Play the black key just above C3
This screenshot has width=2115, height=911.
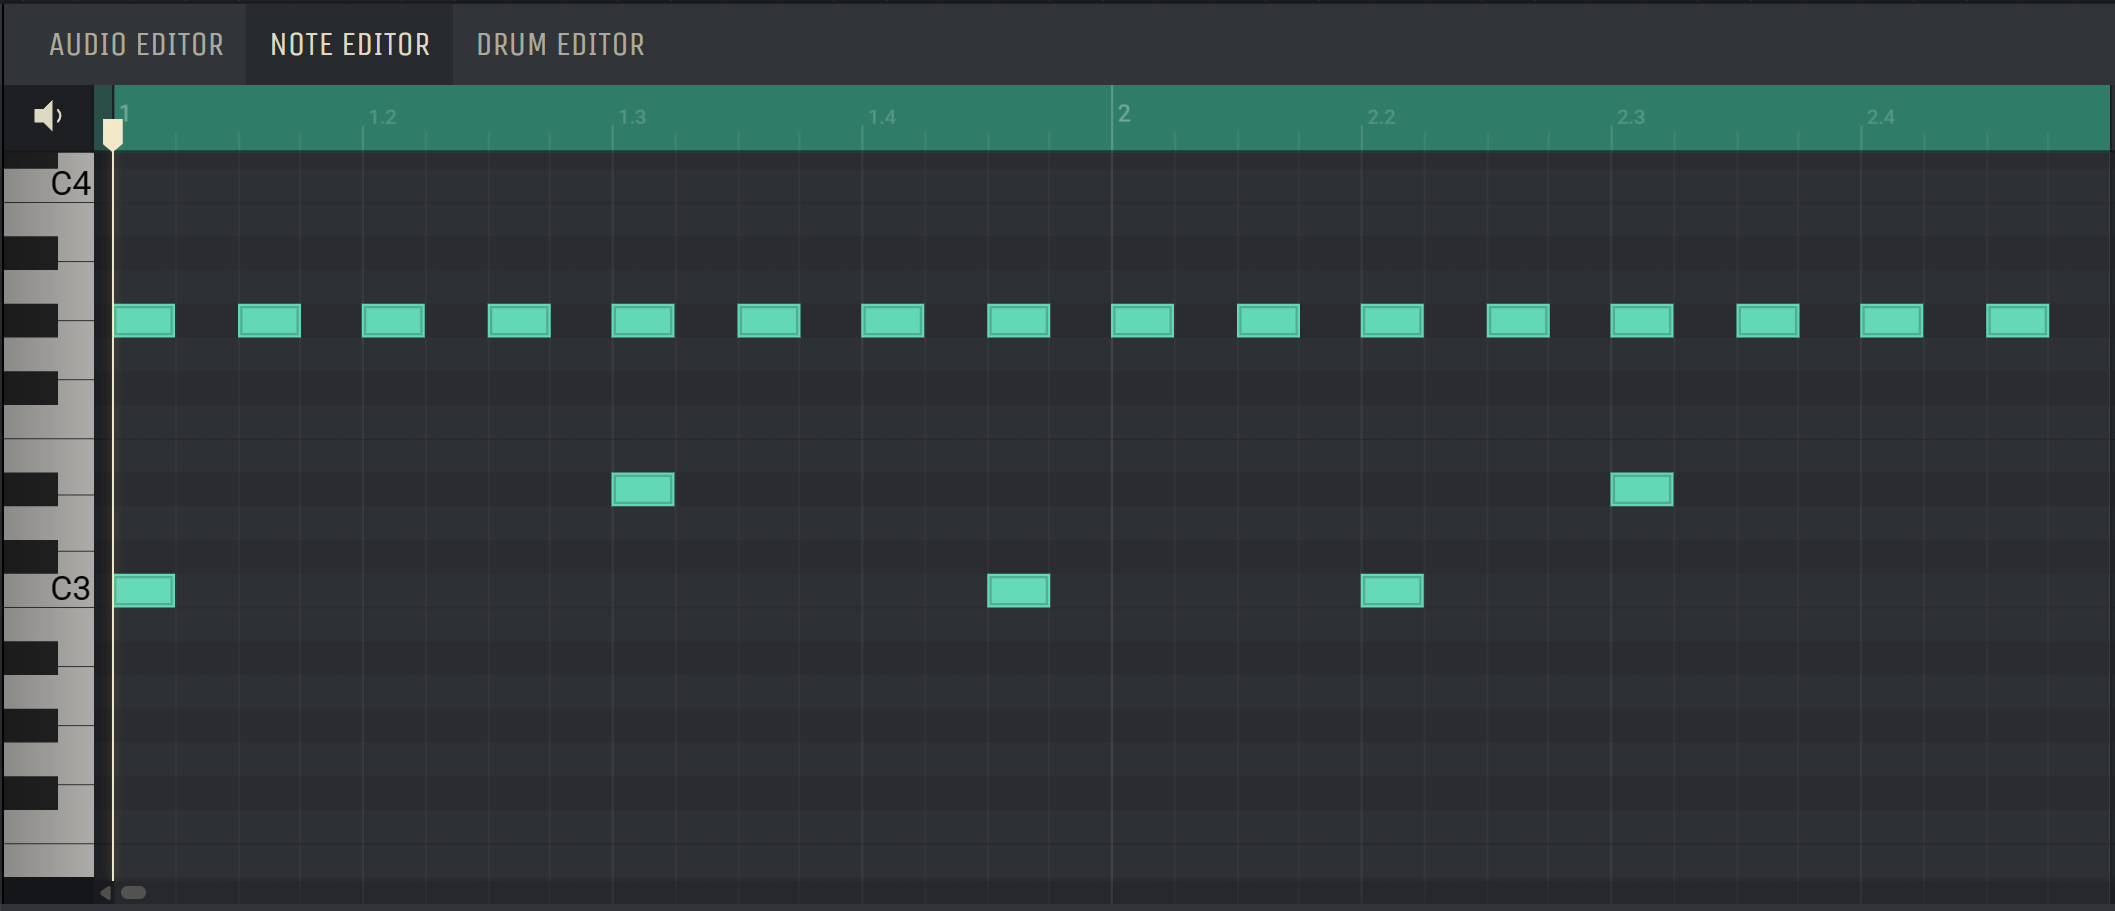click(31, 556)
